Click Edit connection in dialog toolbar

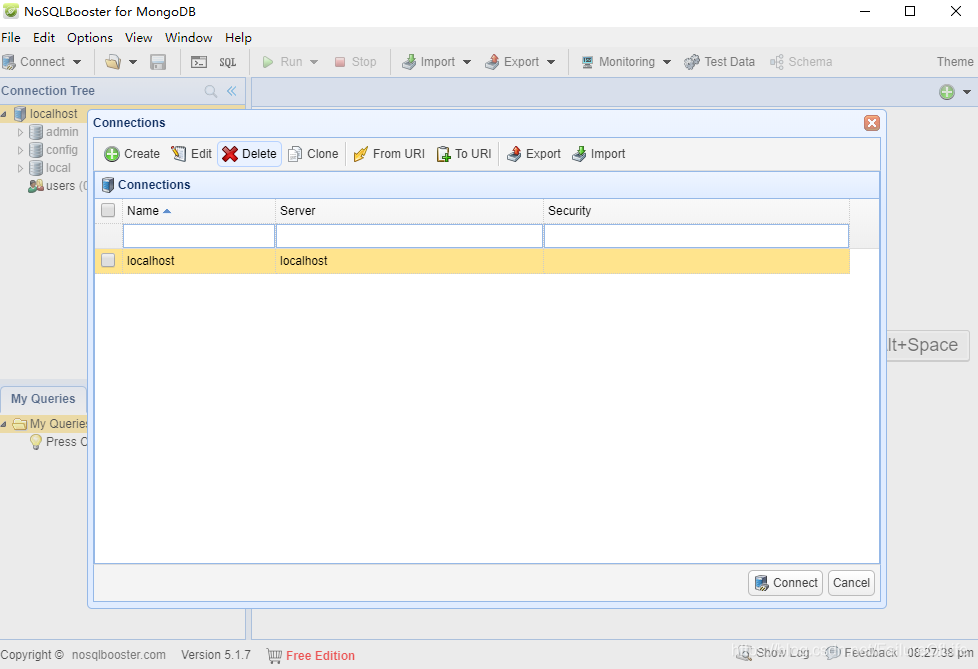coord(191,154)
